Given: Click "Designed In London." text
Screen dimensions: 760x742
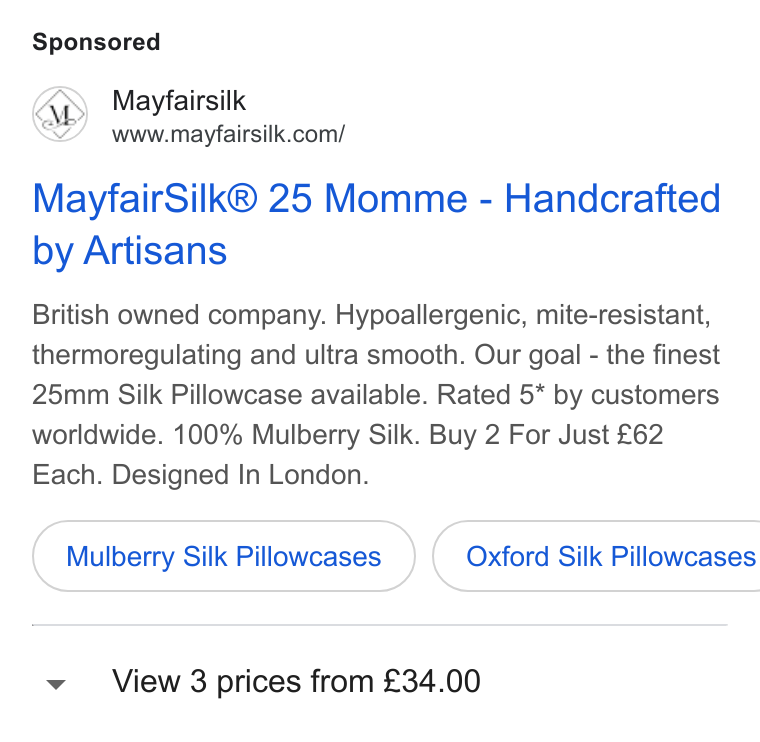Looking at the screenshot, I should pyautogui.click(x=240, y=474).
